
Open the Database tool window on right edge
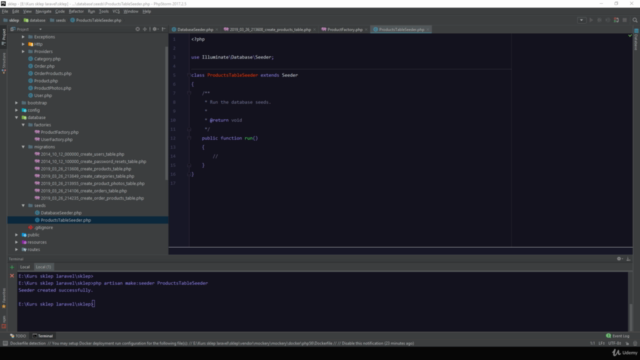pos(636,41)
